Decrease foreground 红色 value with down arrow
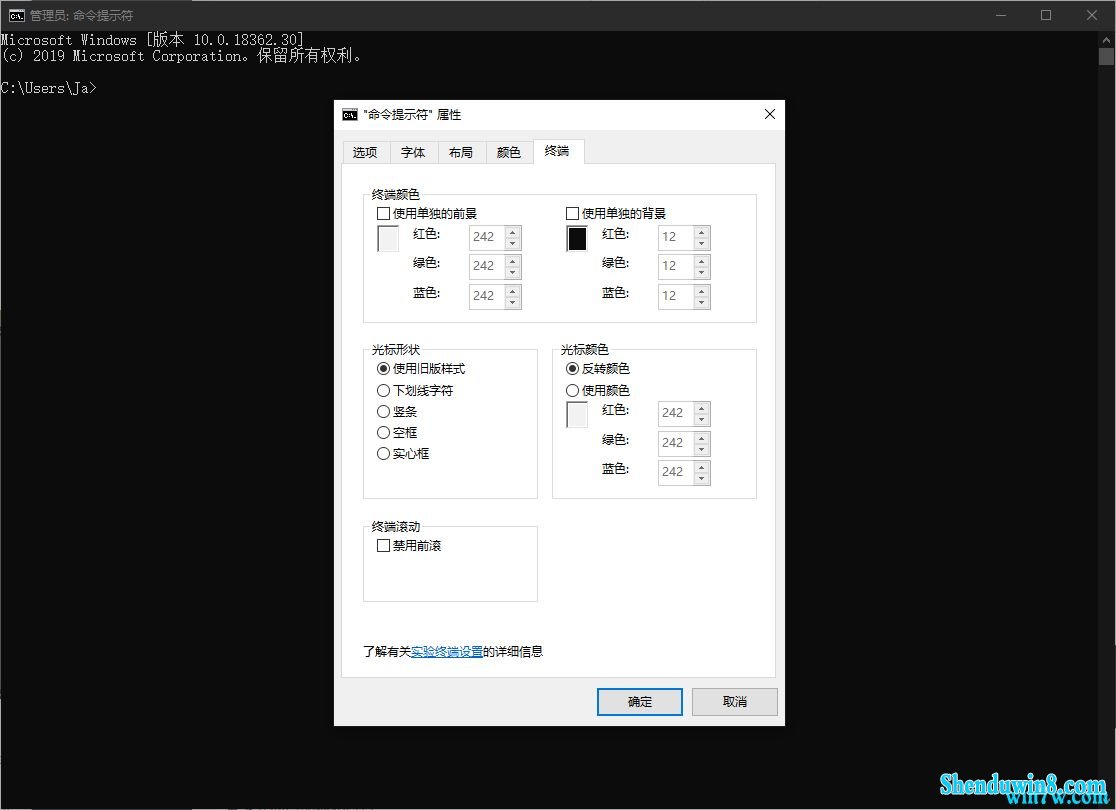1116x810 pixels. point(512,243)
